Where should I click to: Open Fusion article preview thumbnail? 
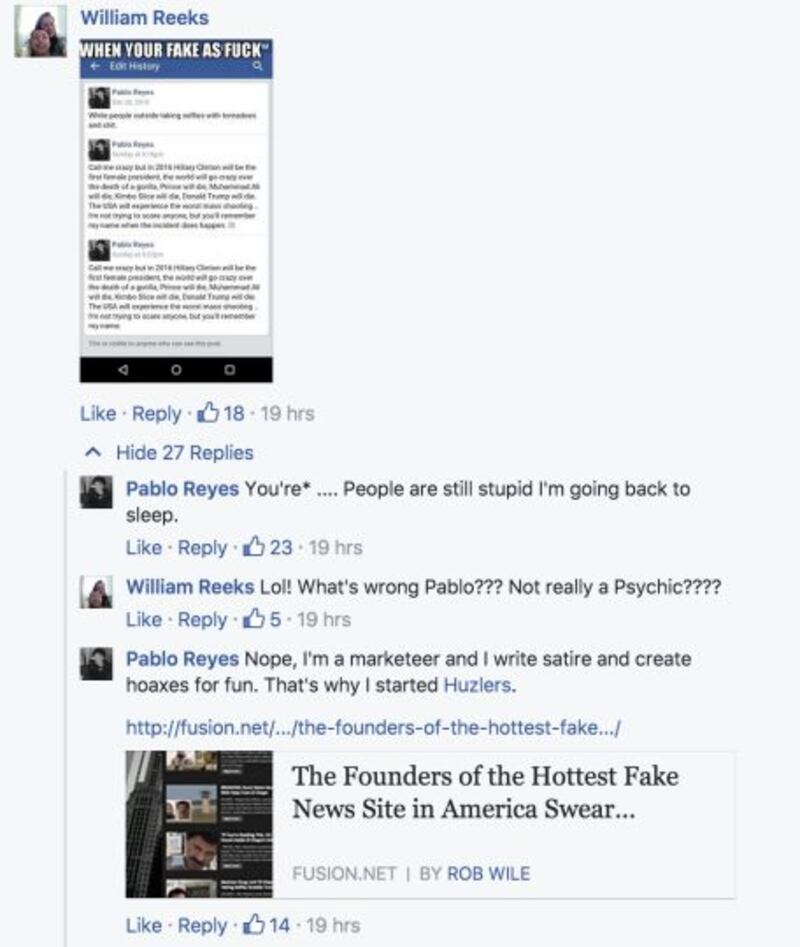(x=199, y=824)
